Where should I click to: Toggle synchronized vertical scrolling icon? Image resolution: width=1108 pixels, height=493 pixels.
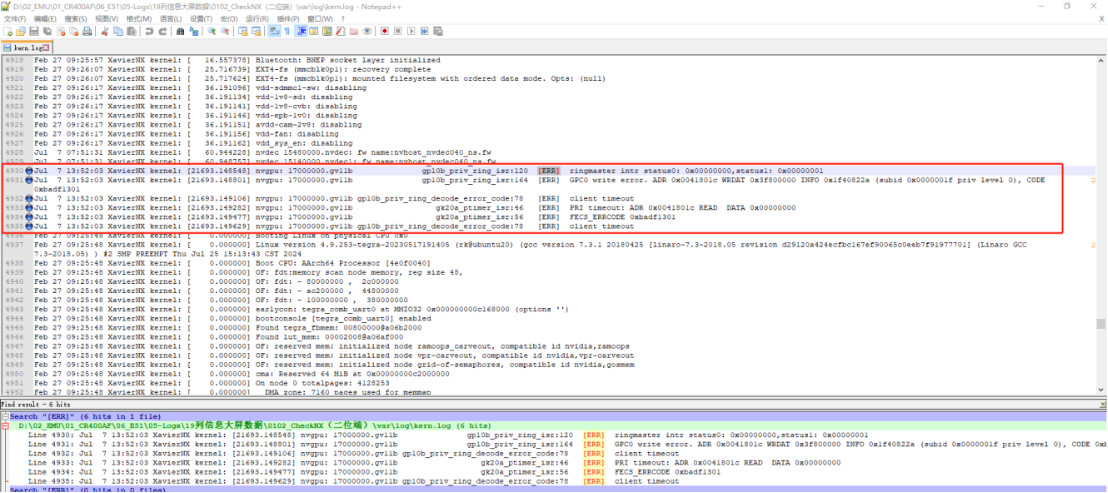(x=243, y=31)
